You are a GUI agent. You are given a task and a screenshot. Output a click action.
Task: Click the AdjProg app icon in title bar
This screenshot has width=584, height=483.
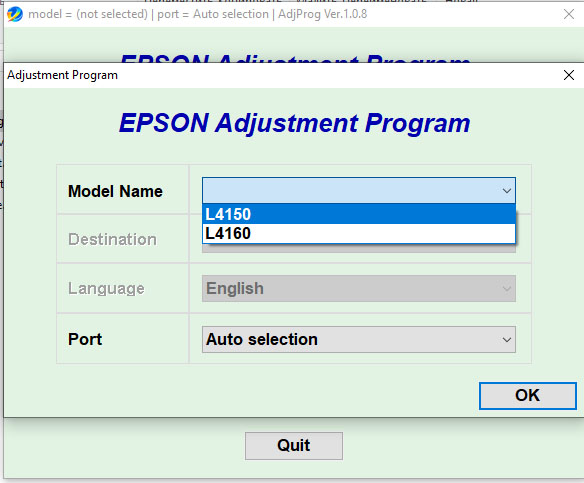(15, 14)
